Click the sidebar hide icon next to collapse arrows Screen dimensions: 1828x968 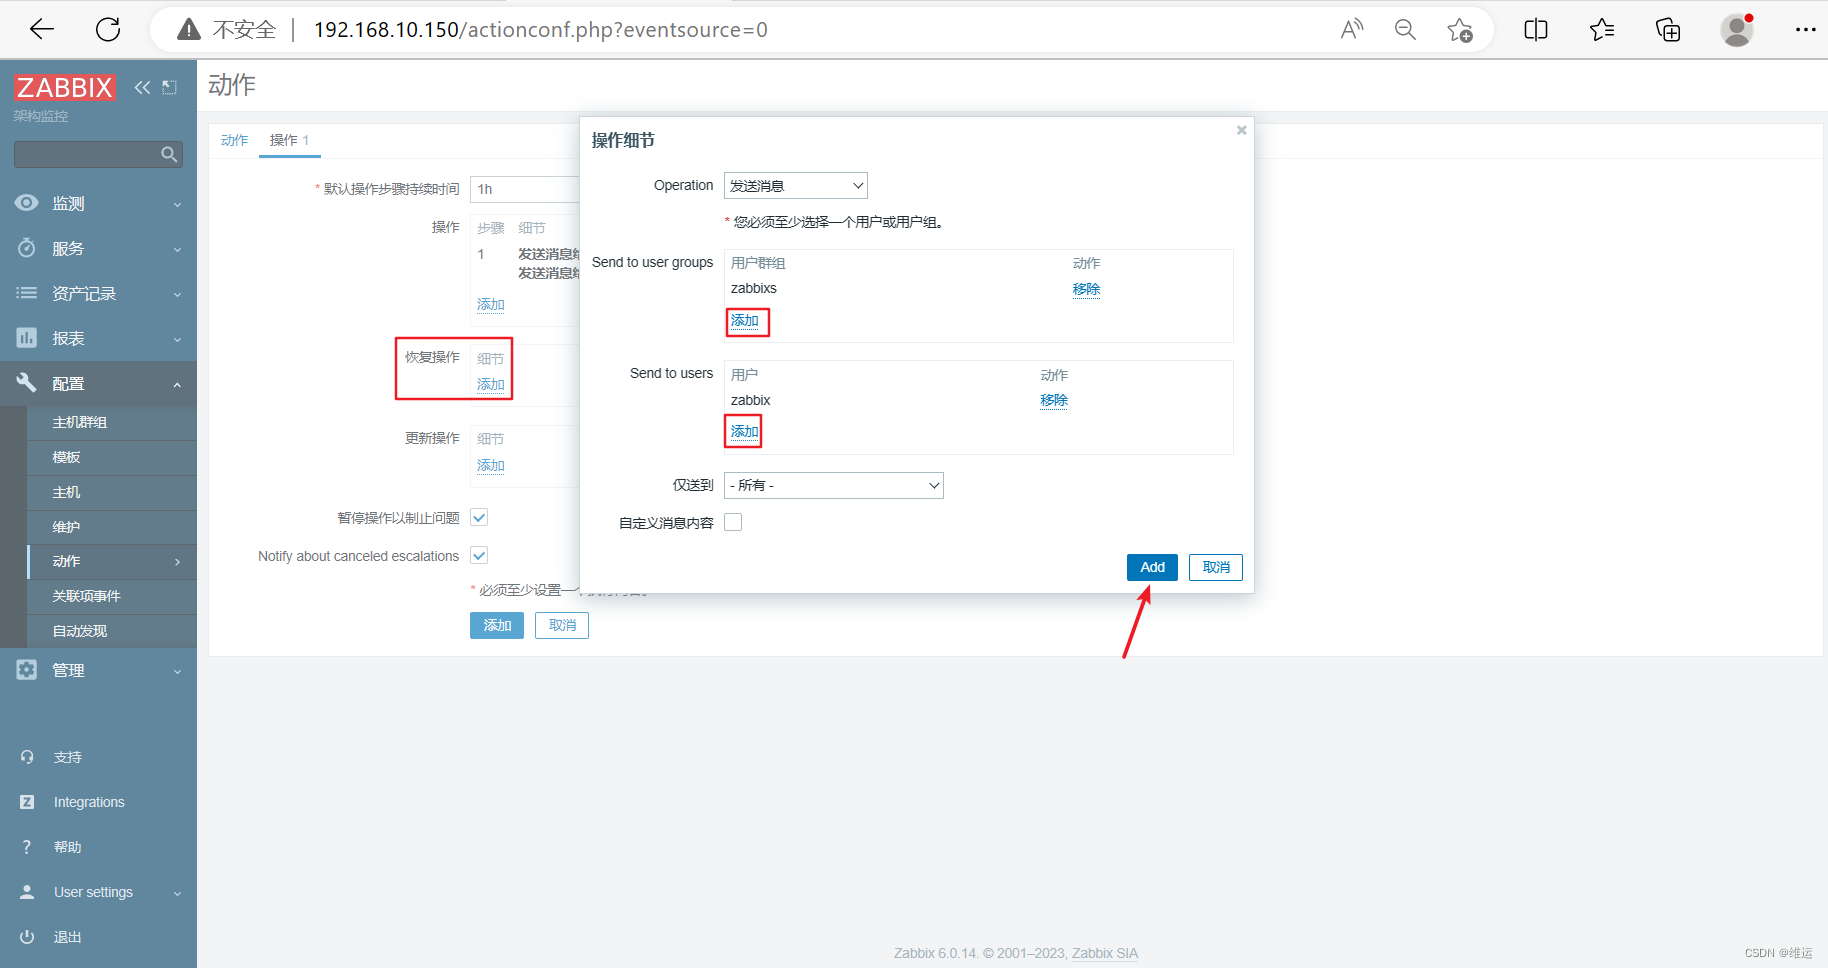[170, 87]
